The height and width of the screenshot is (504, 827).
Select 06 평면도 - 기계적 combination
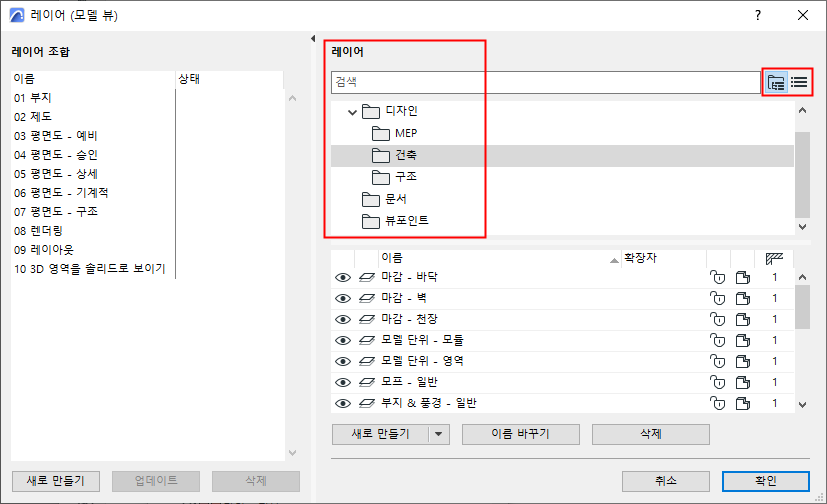tap(61, 193)
